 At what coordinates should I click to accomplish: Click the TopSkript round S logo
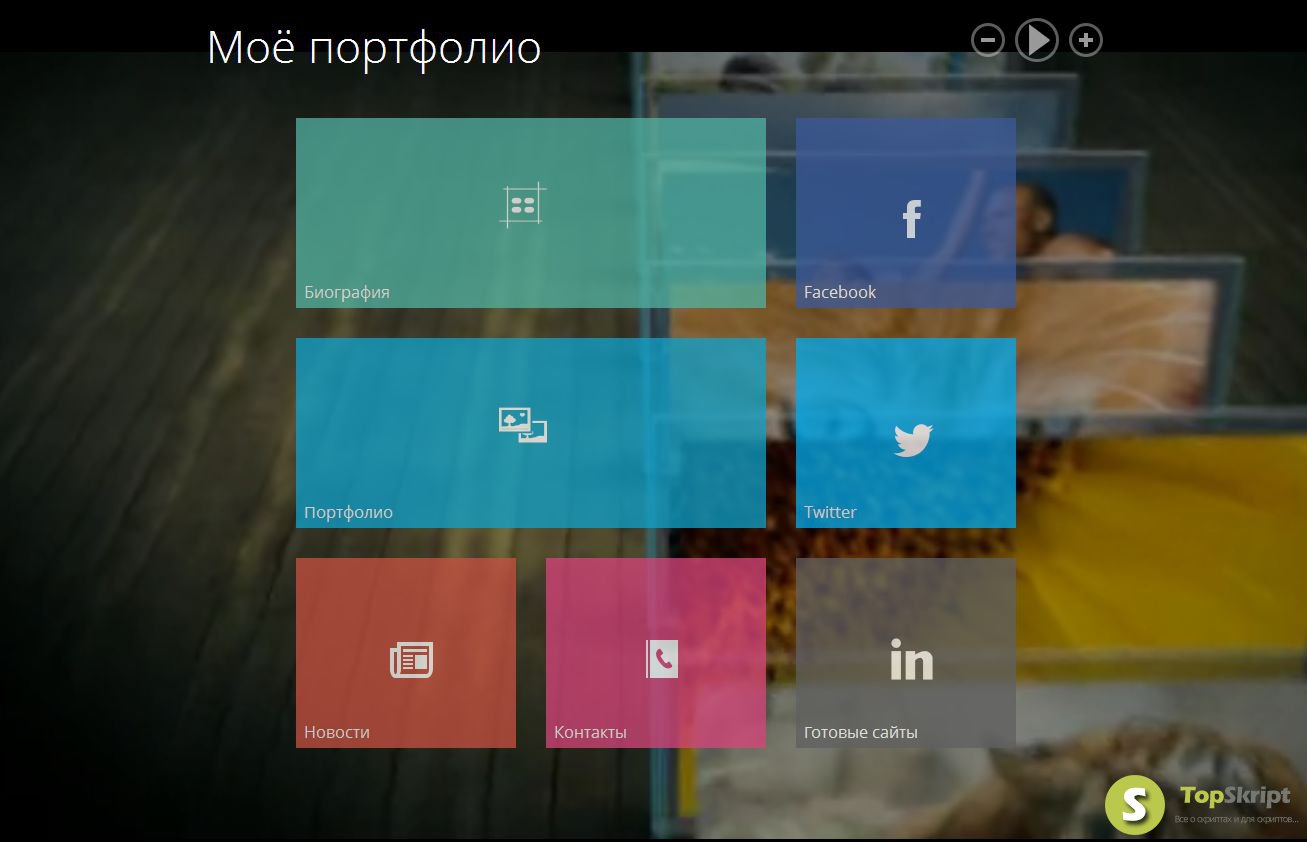tap(1135, 804)
